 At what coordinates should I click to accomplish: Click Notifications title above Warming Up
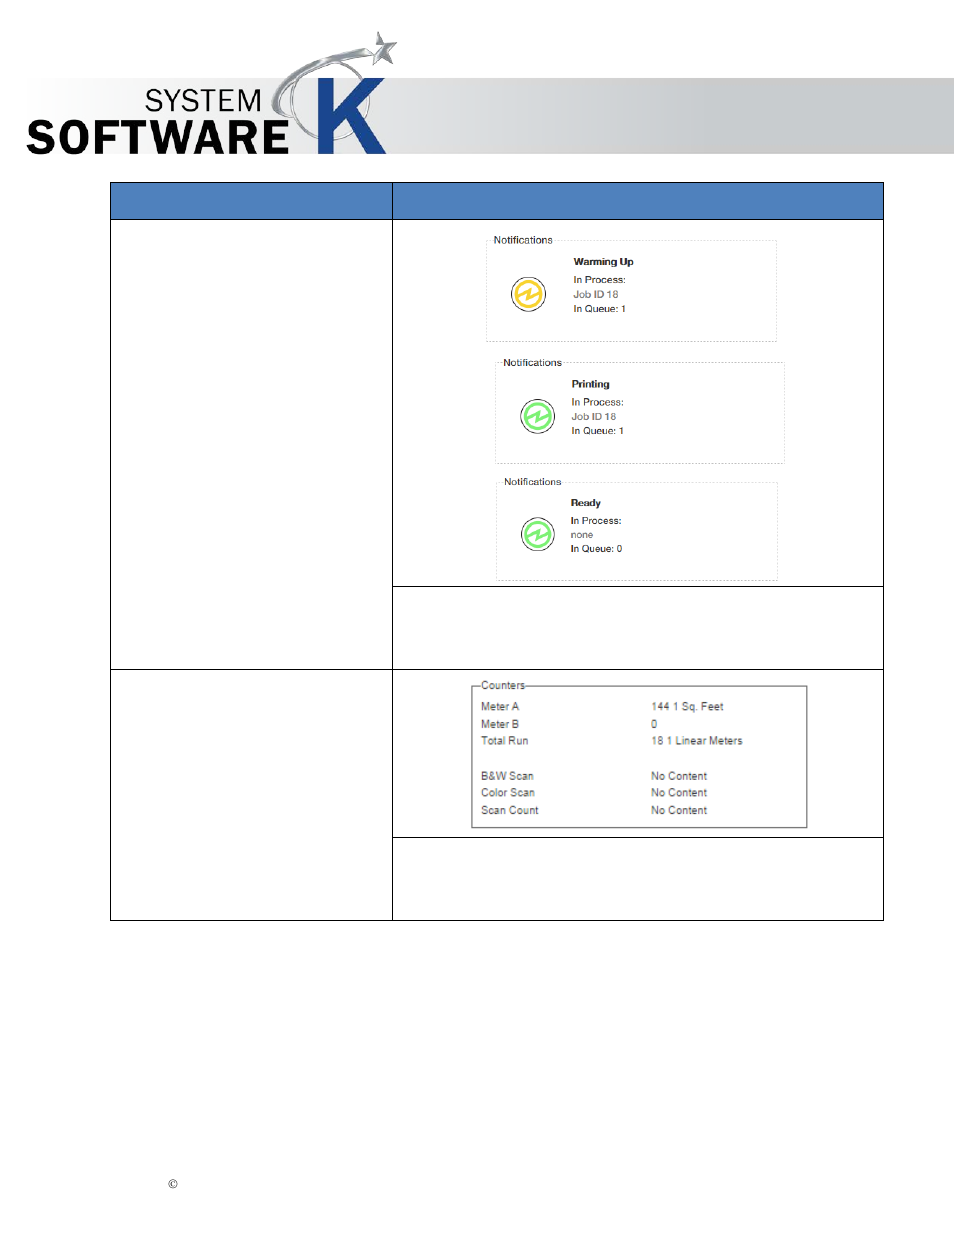coord(523,240)
